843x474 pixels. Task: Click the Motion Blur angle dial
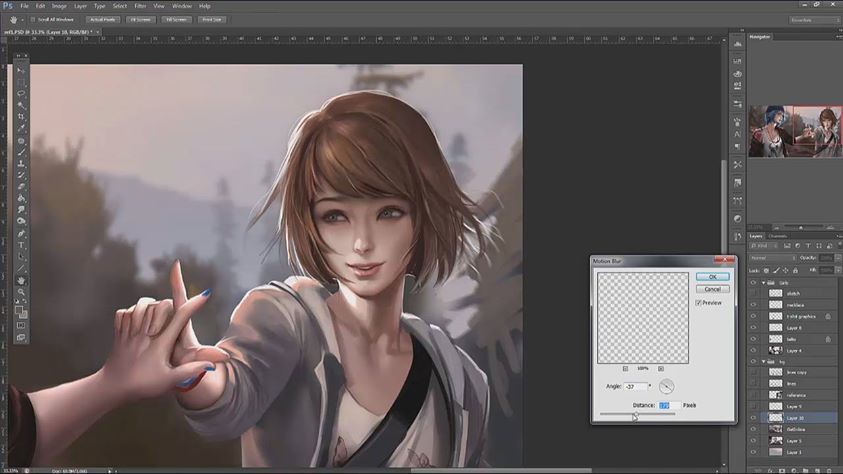[x=666, y=386]
